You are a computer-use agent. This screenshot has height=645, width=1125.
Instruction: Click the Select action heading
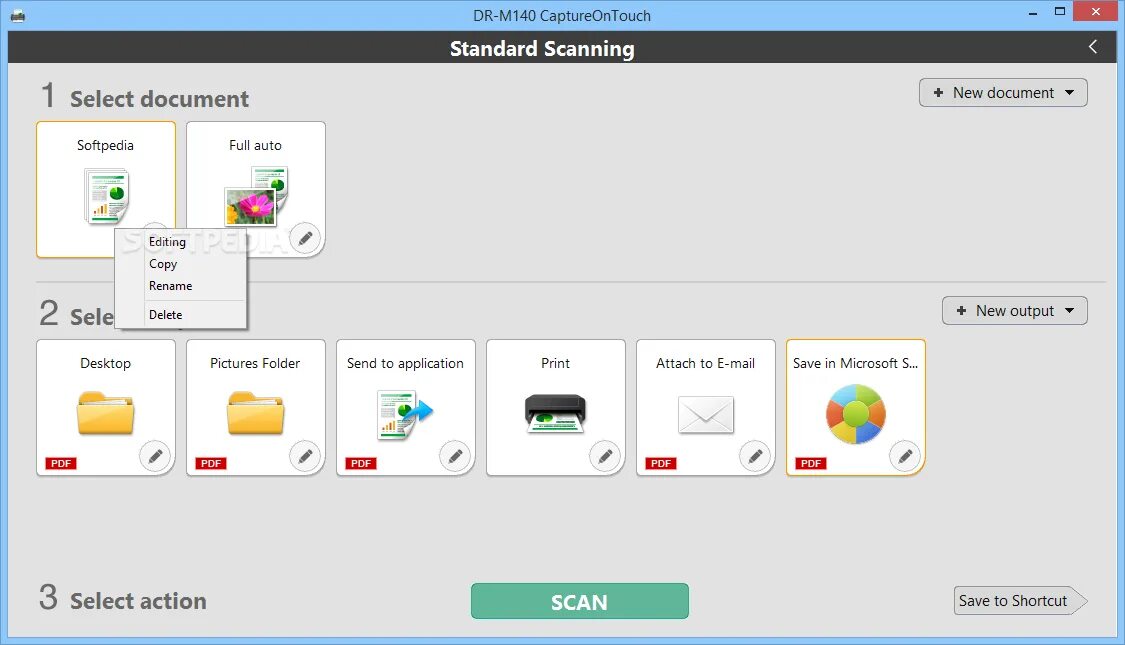[x=138, y=601]
